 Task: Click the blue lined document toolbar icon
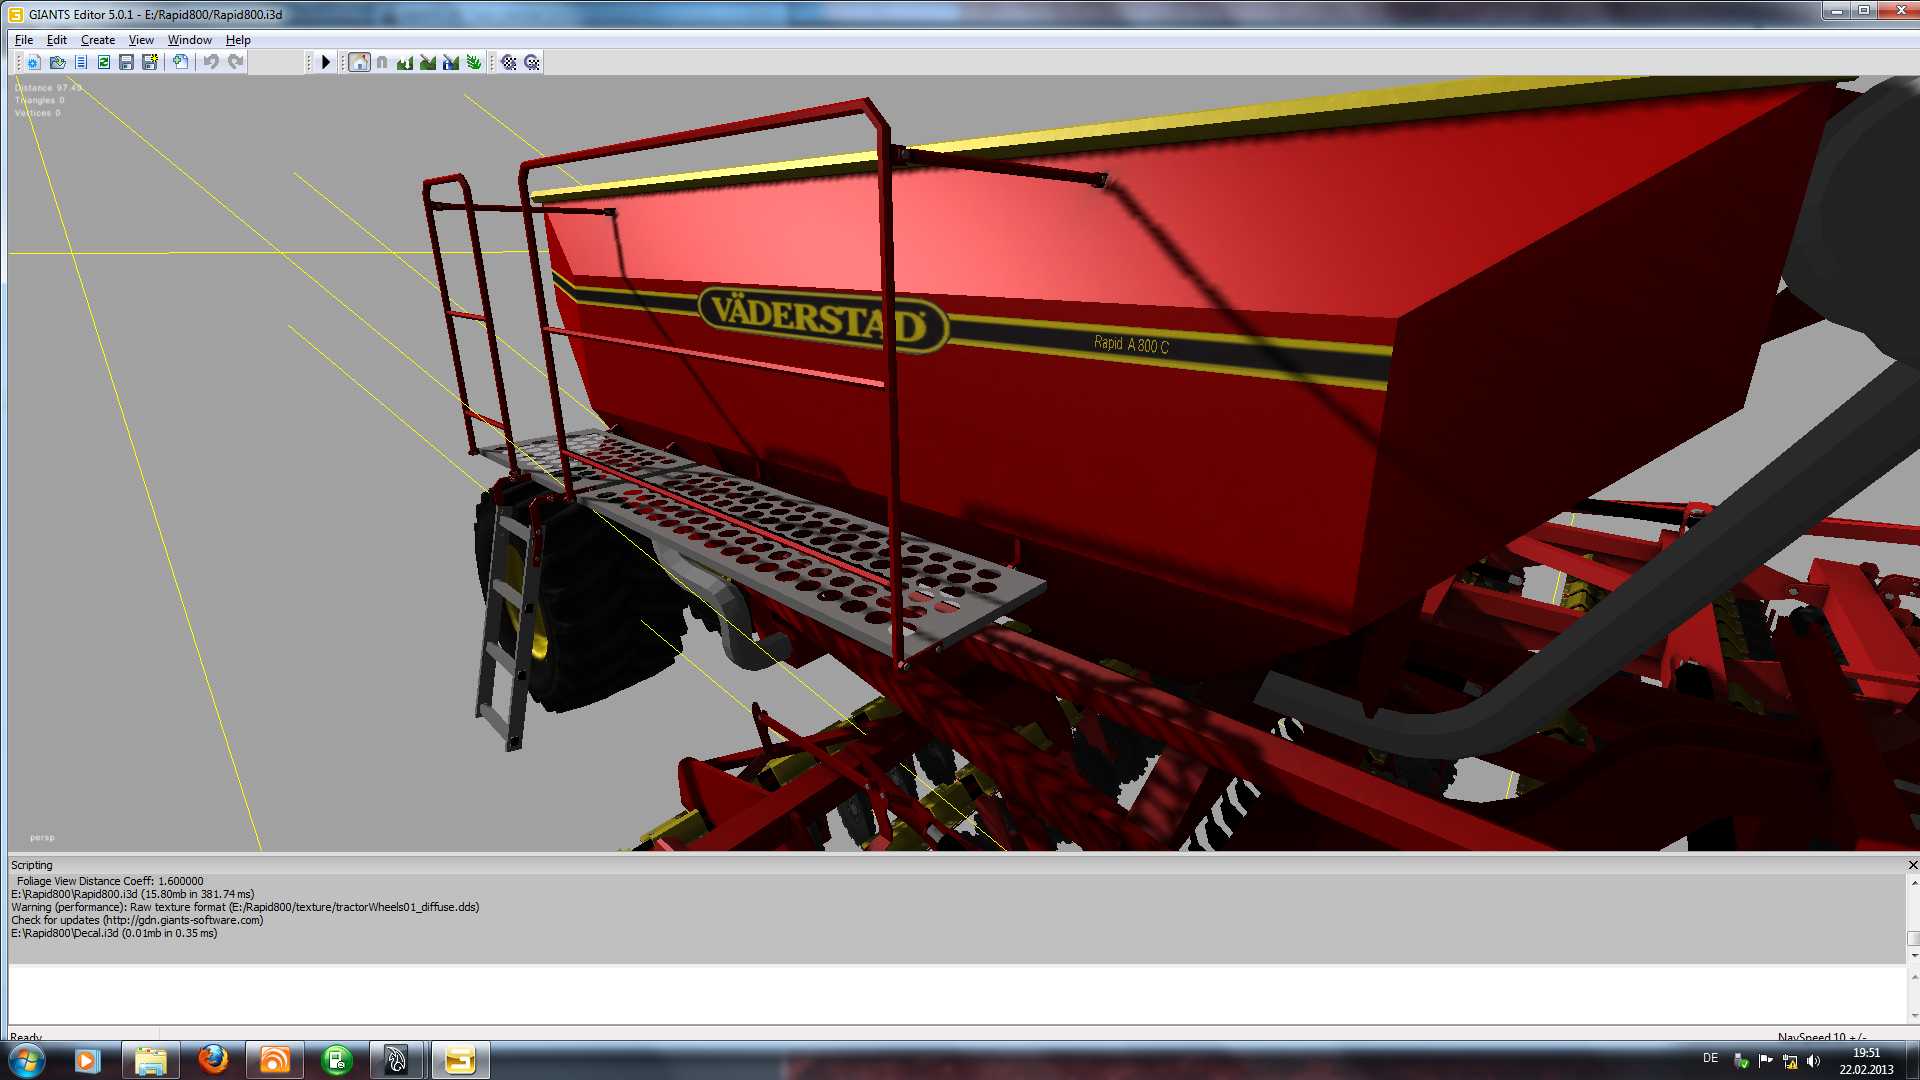click(x=81, y=62)
